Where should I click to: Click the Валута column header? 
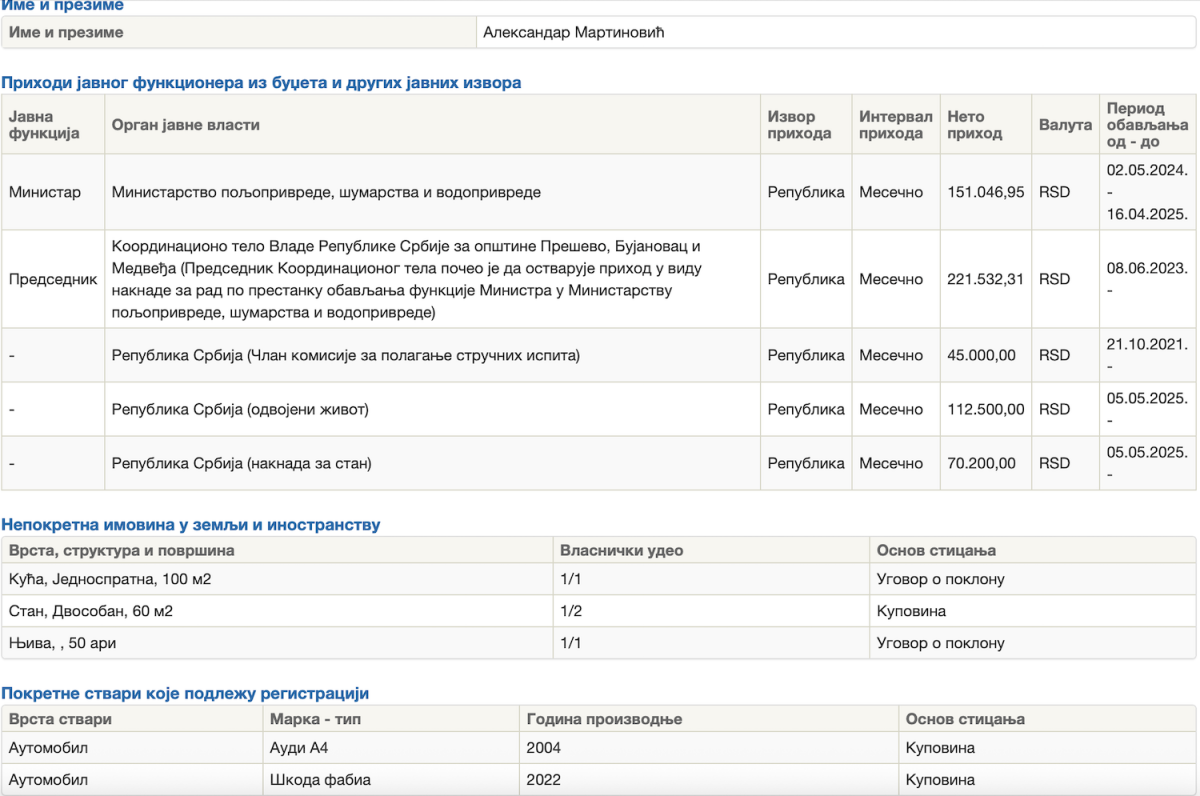[1065, 125]
